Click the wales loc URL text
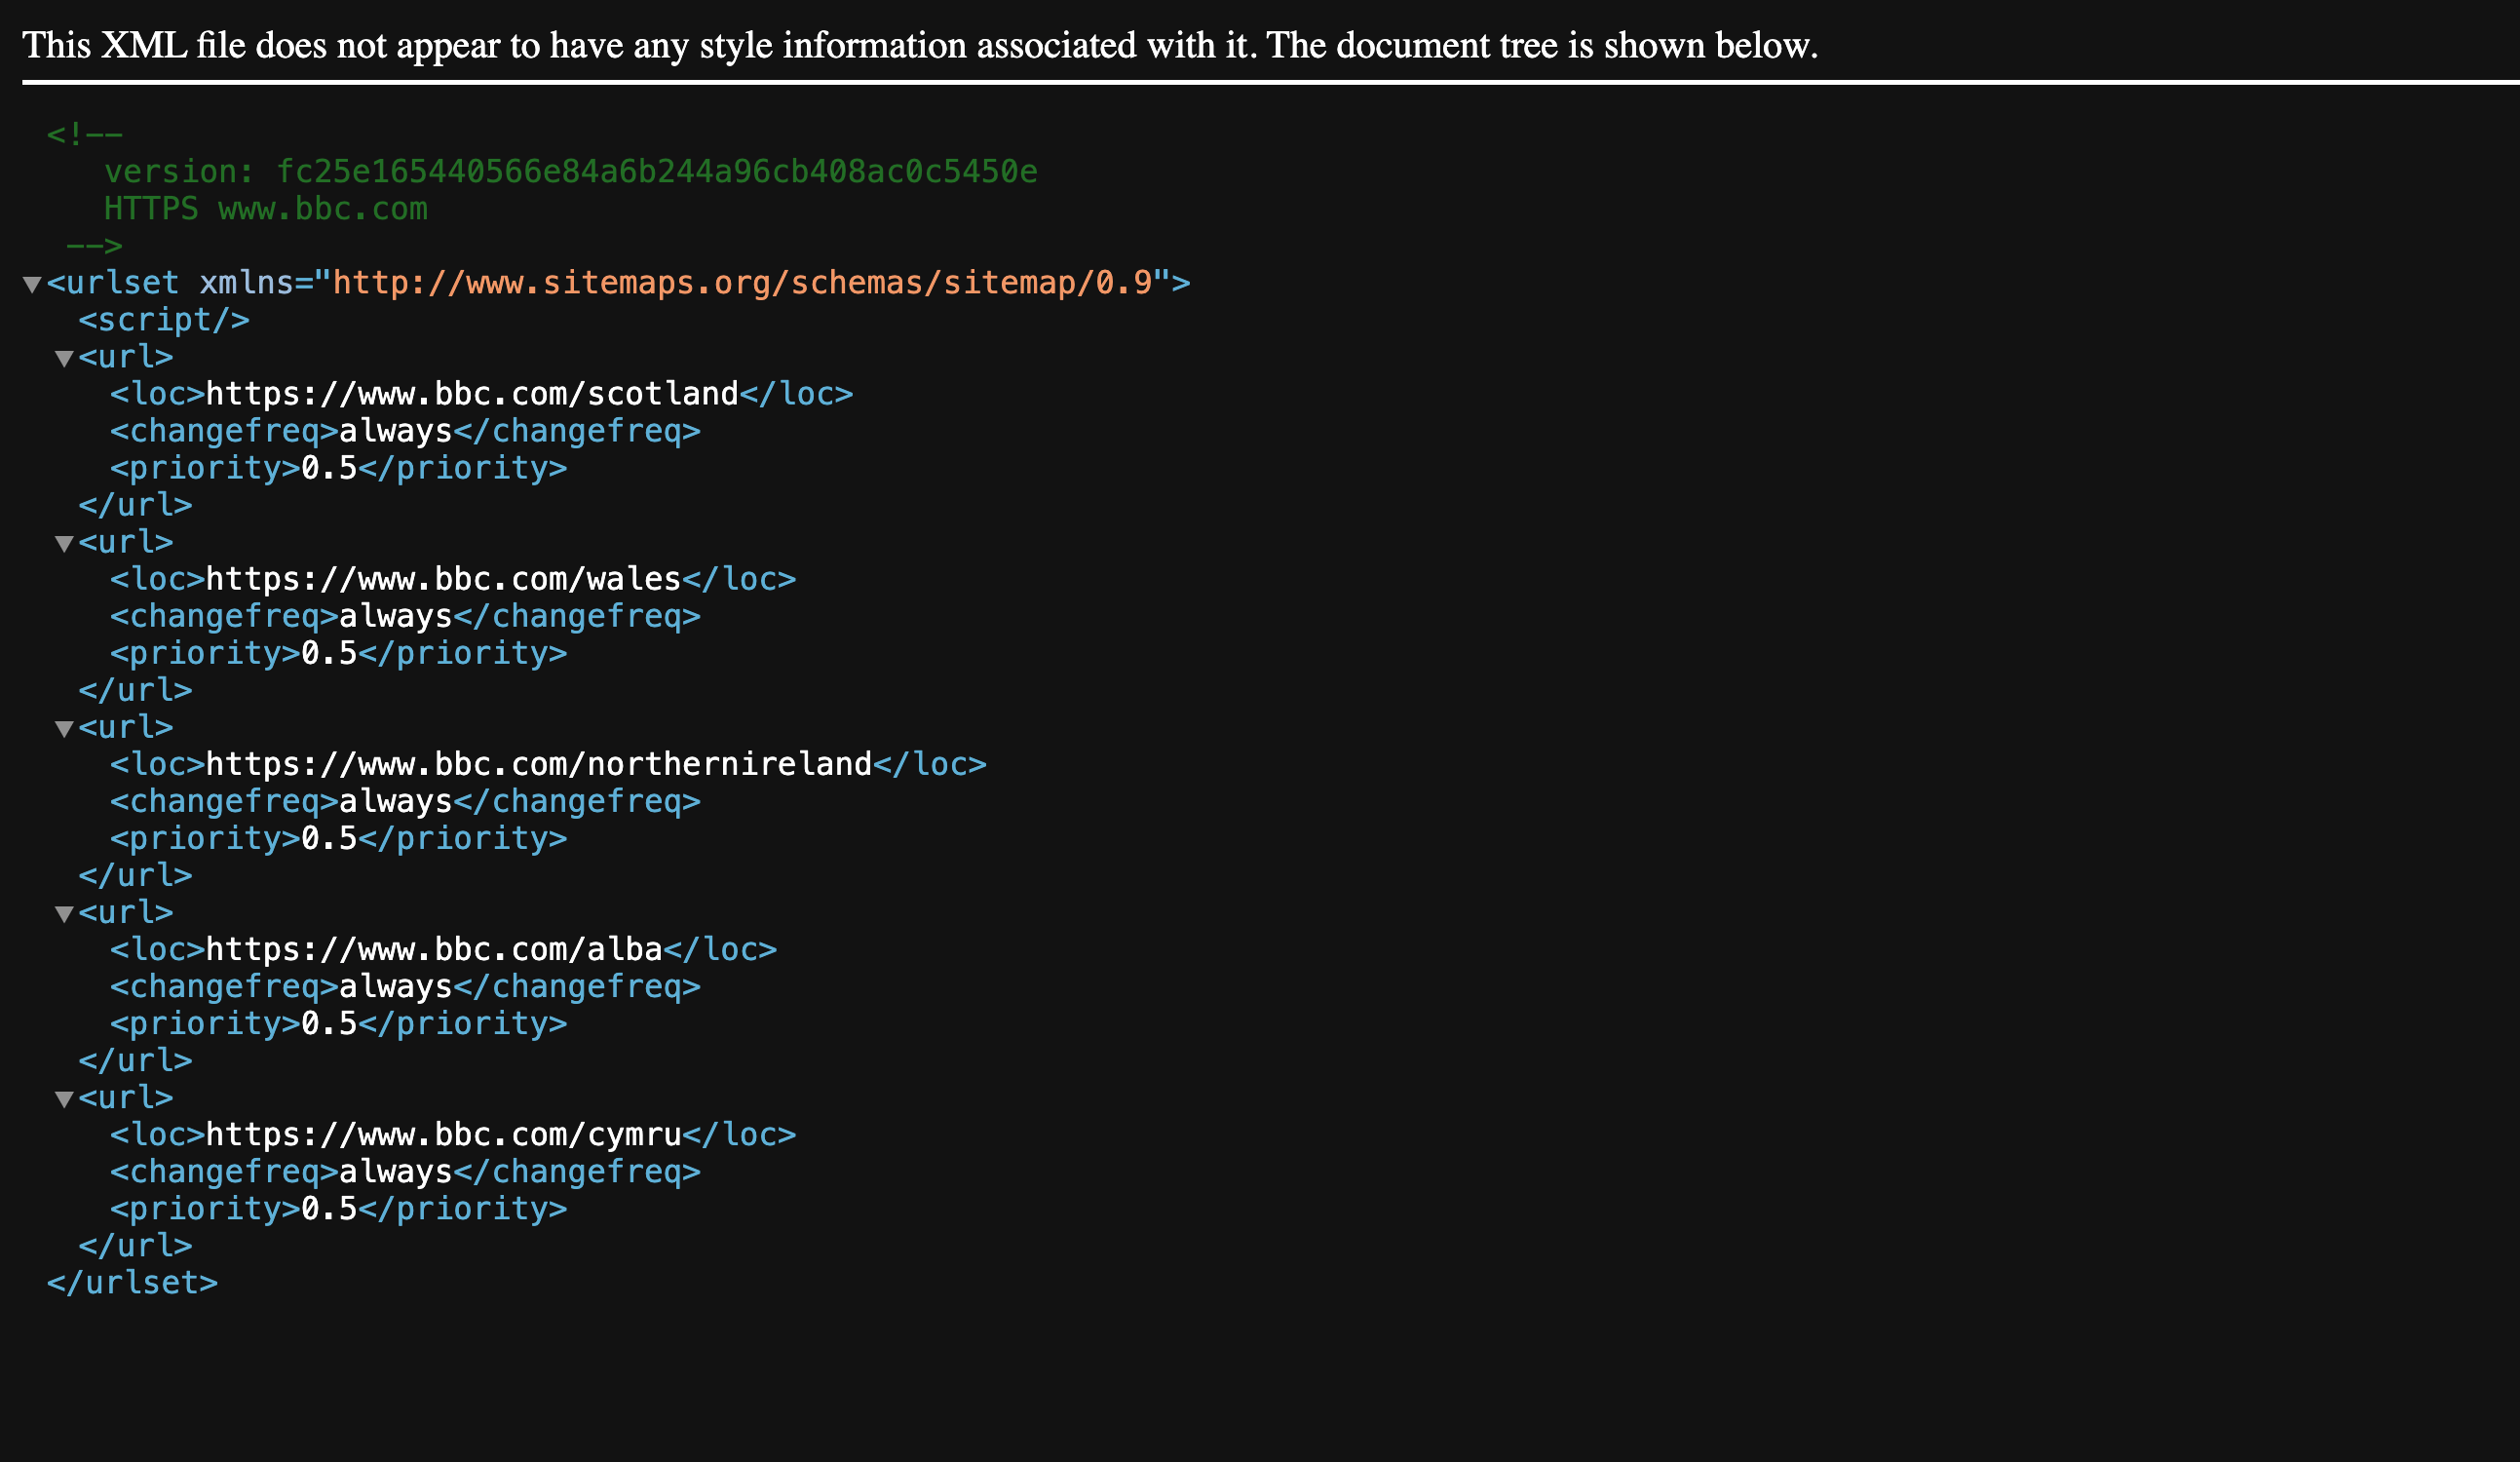 tap(443, 579)
